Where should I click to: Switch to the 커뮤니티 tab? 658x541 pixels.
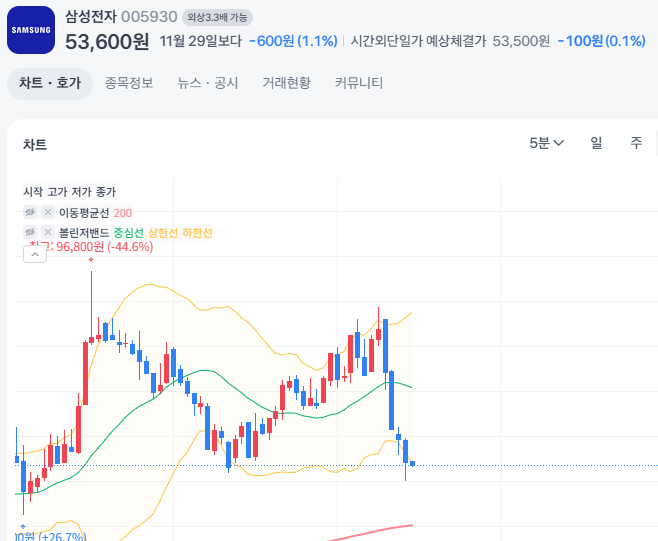click(x=359, y=83)
